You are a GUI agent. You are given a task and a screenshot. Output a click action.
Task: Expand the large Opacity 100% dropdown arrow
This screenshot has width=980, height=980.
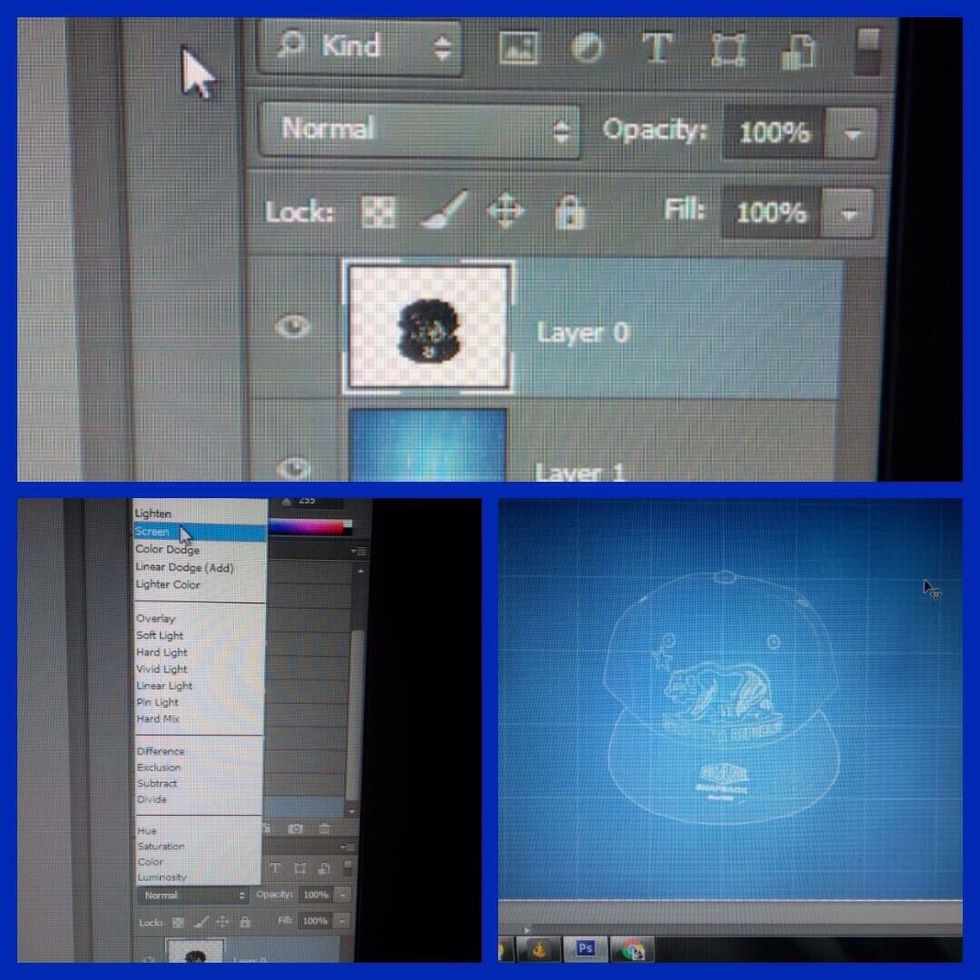pyautogui.click(x=853, y=133)
